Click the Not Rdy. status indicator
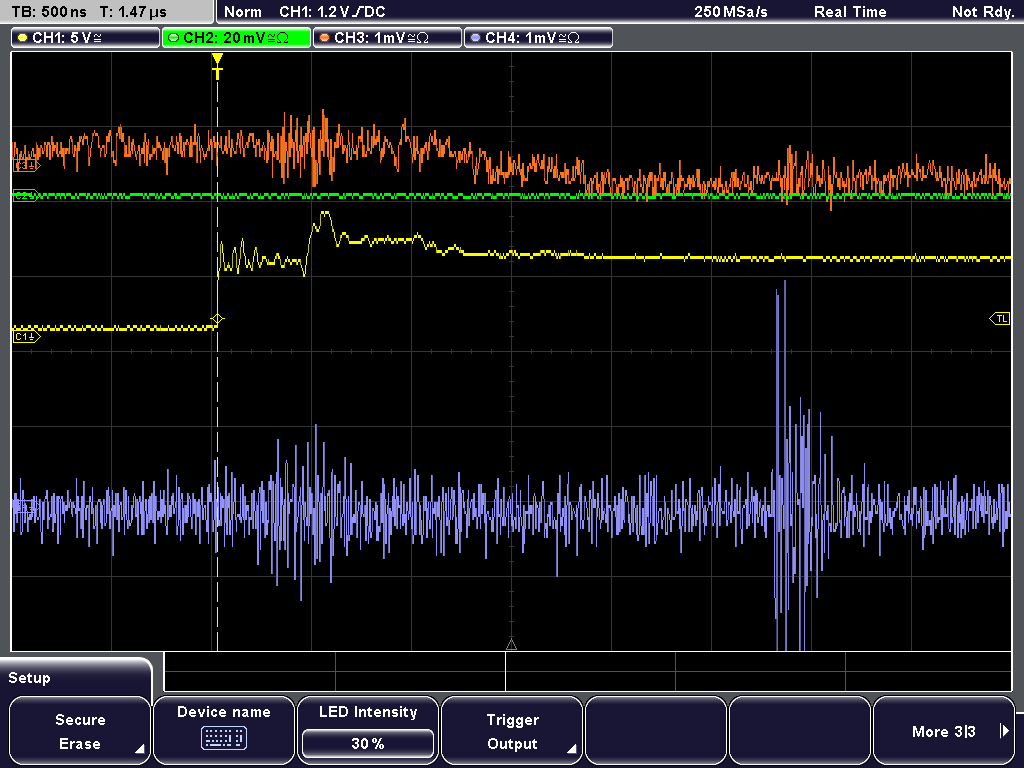This screenshot has height=768, width=1024. point(983,12)
